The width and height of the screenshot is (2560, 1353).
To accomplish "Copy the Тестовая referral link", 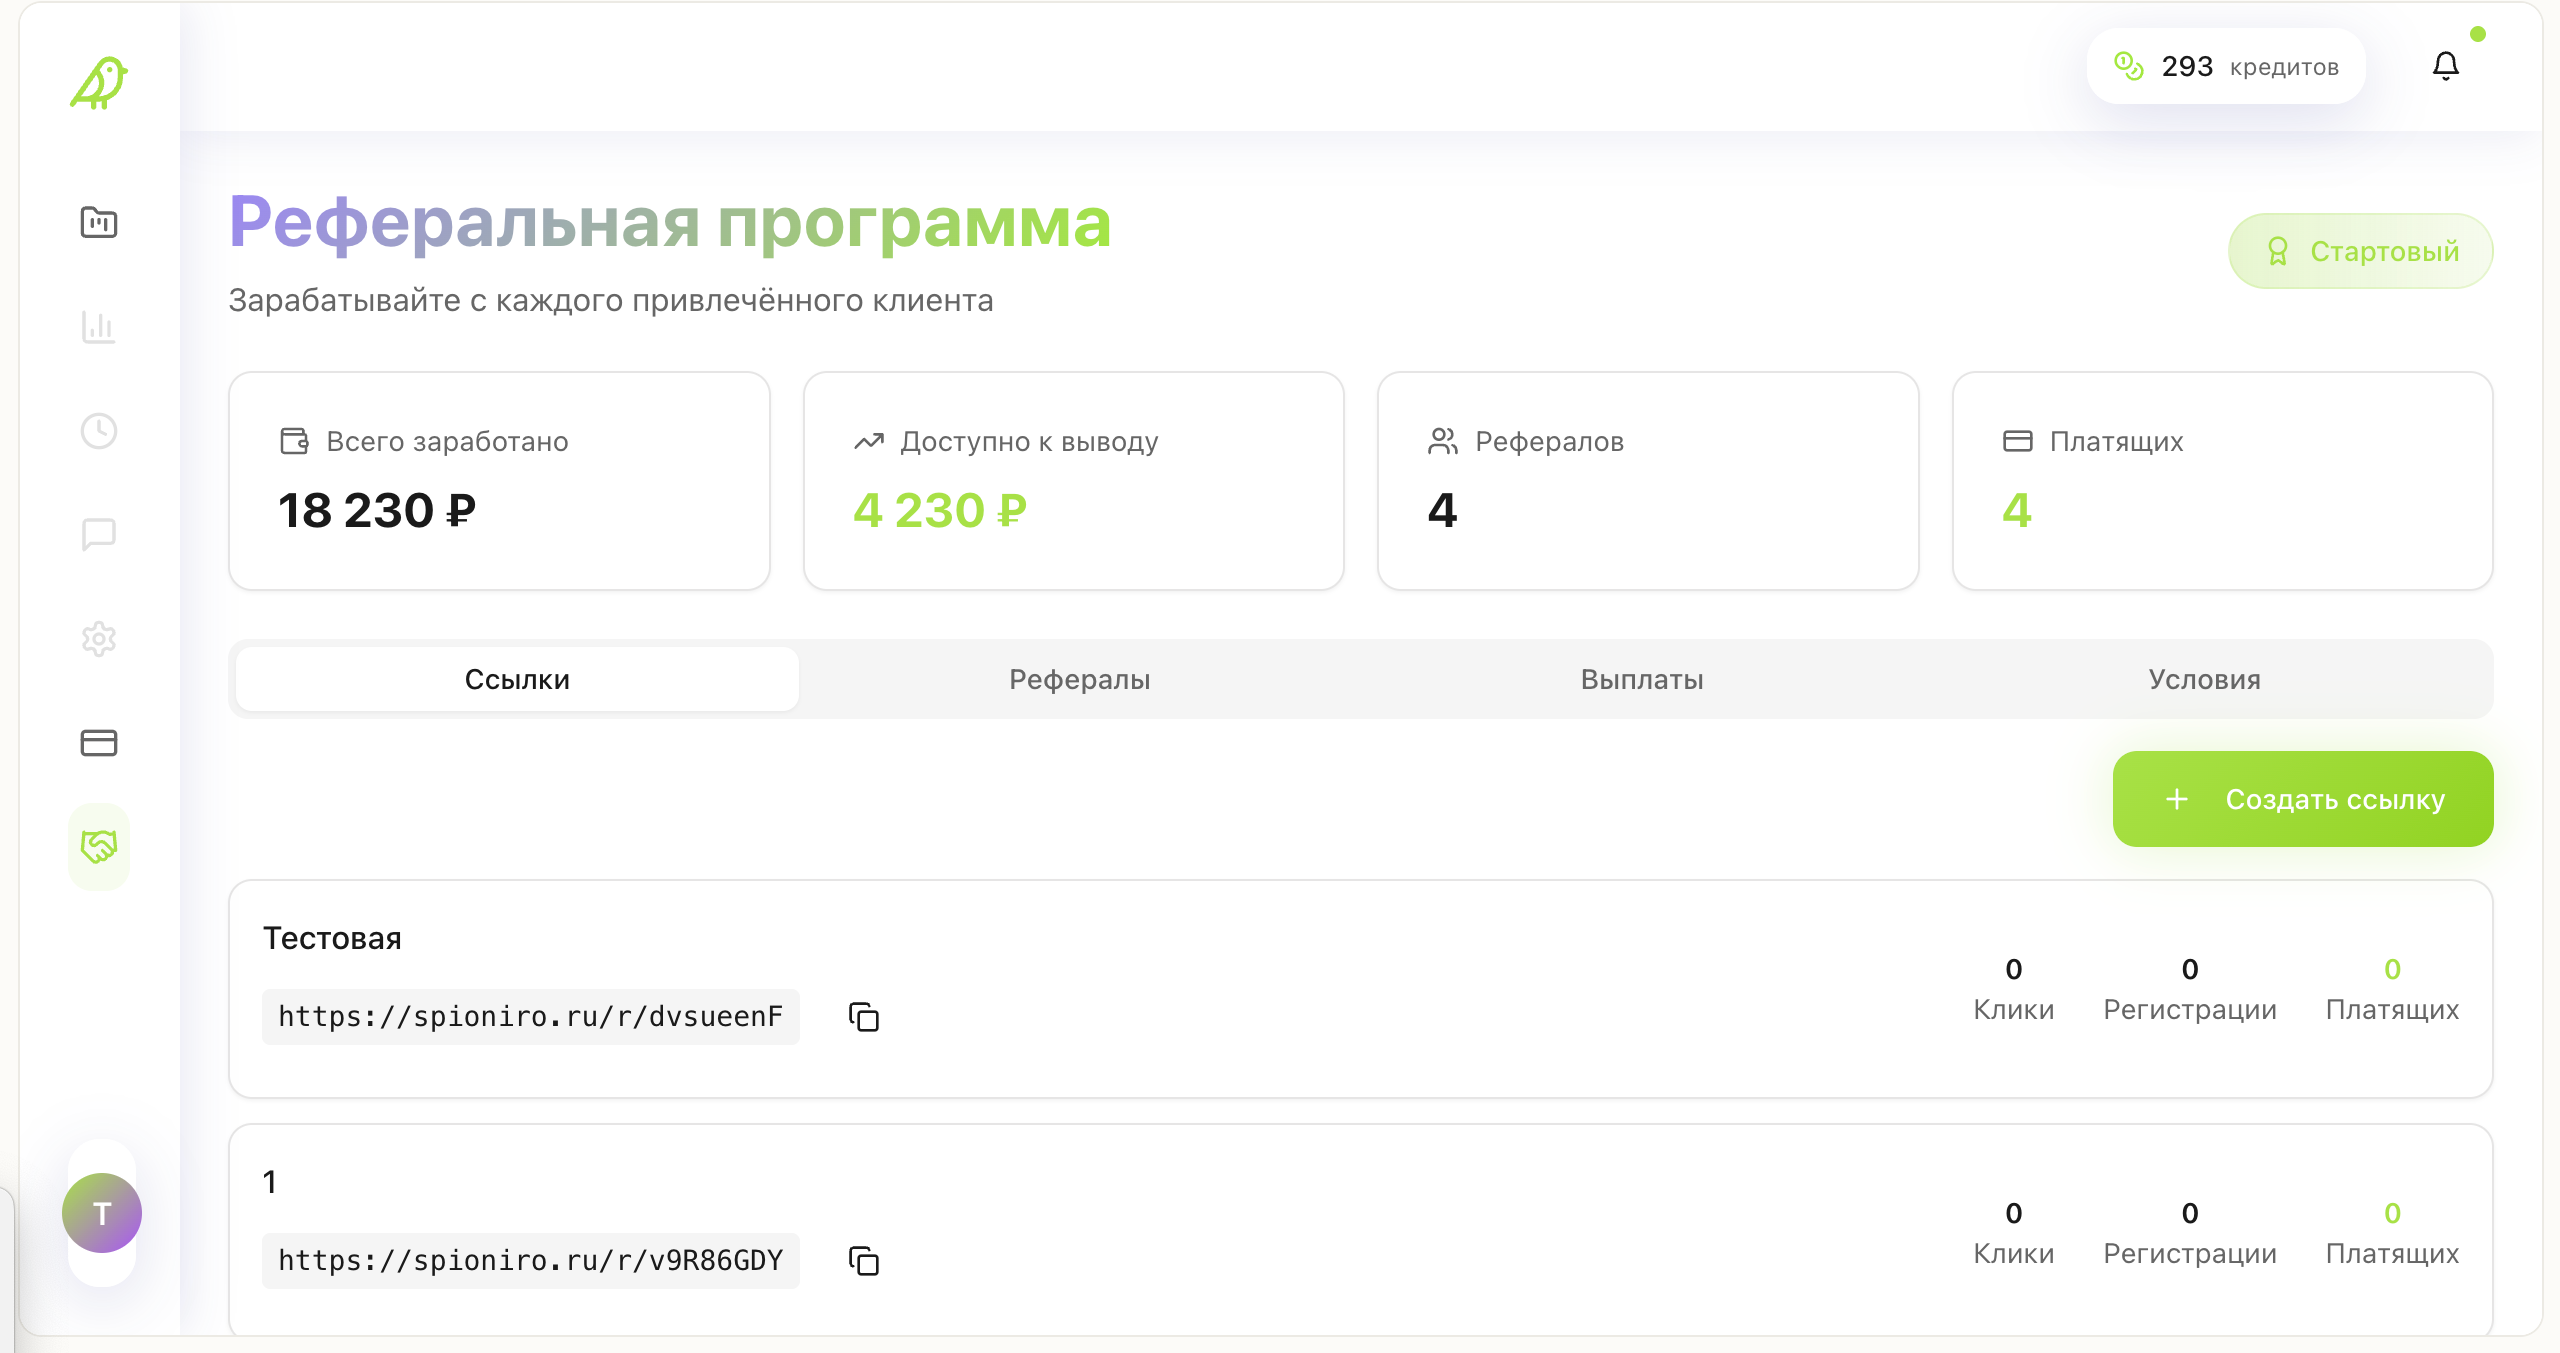I will pyautogui.click(x=862, y=1017).
